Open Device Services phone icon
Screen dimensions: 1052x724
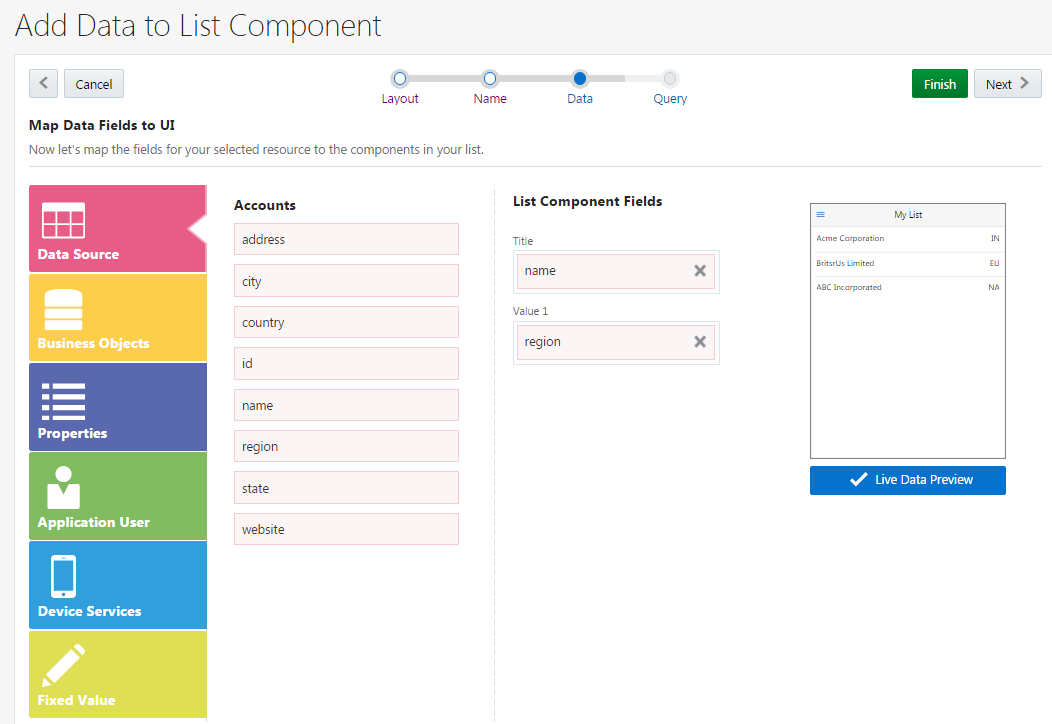[x=63, y=577]
